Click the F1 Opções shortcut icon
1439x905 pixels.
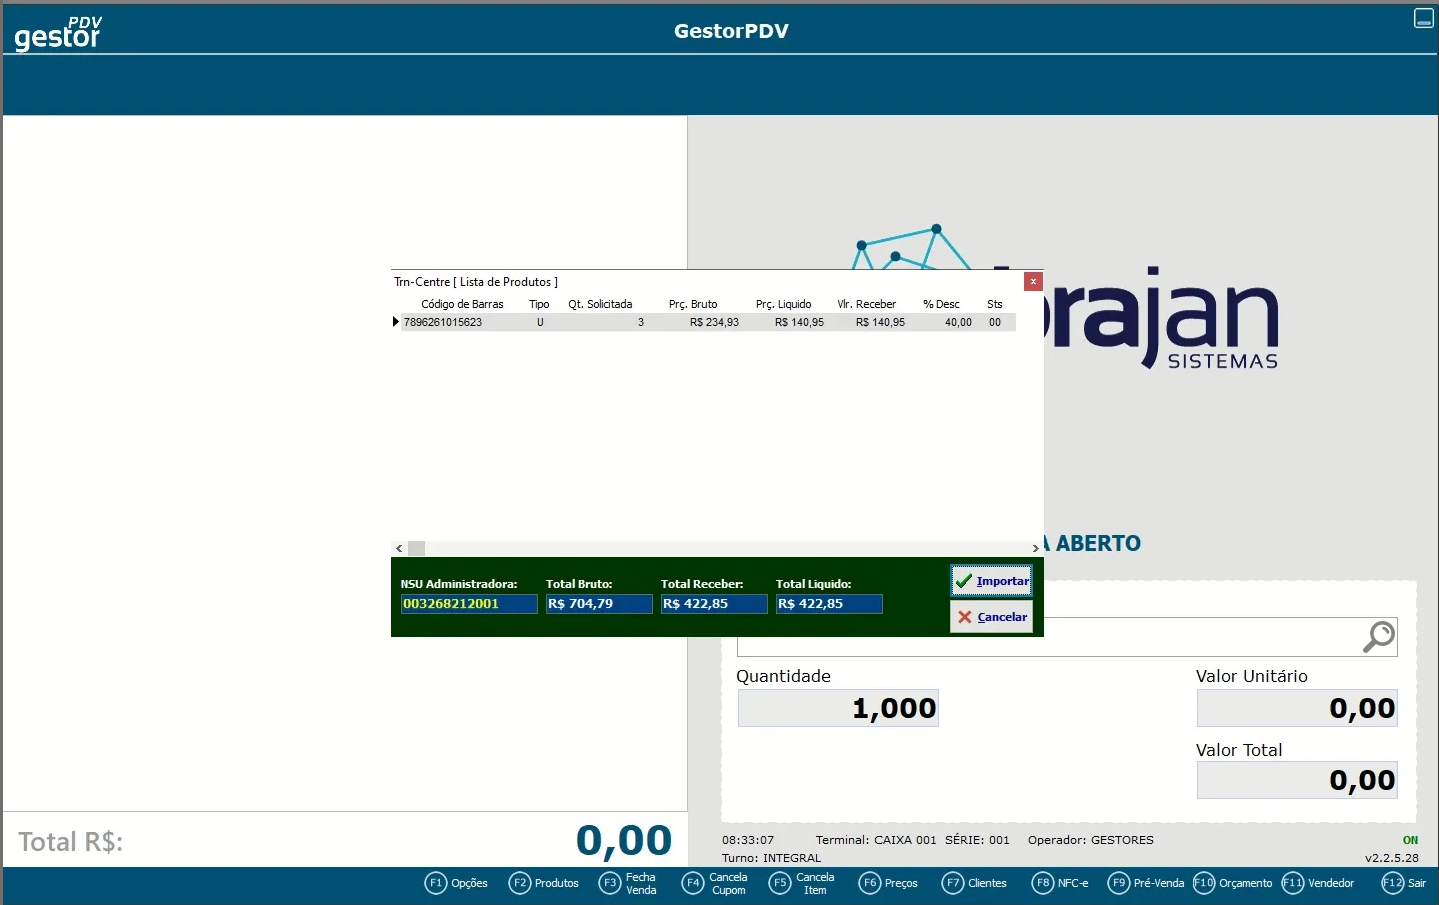436,883
